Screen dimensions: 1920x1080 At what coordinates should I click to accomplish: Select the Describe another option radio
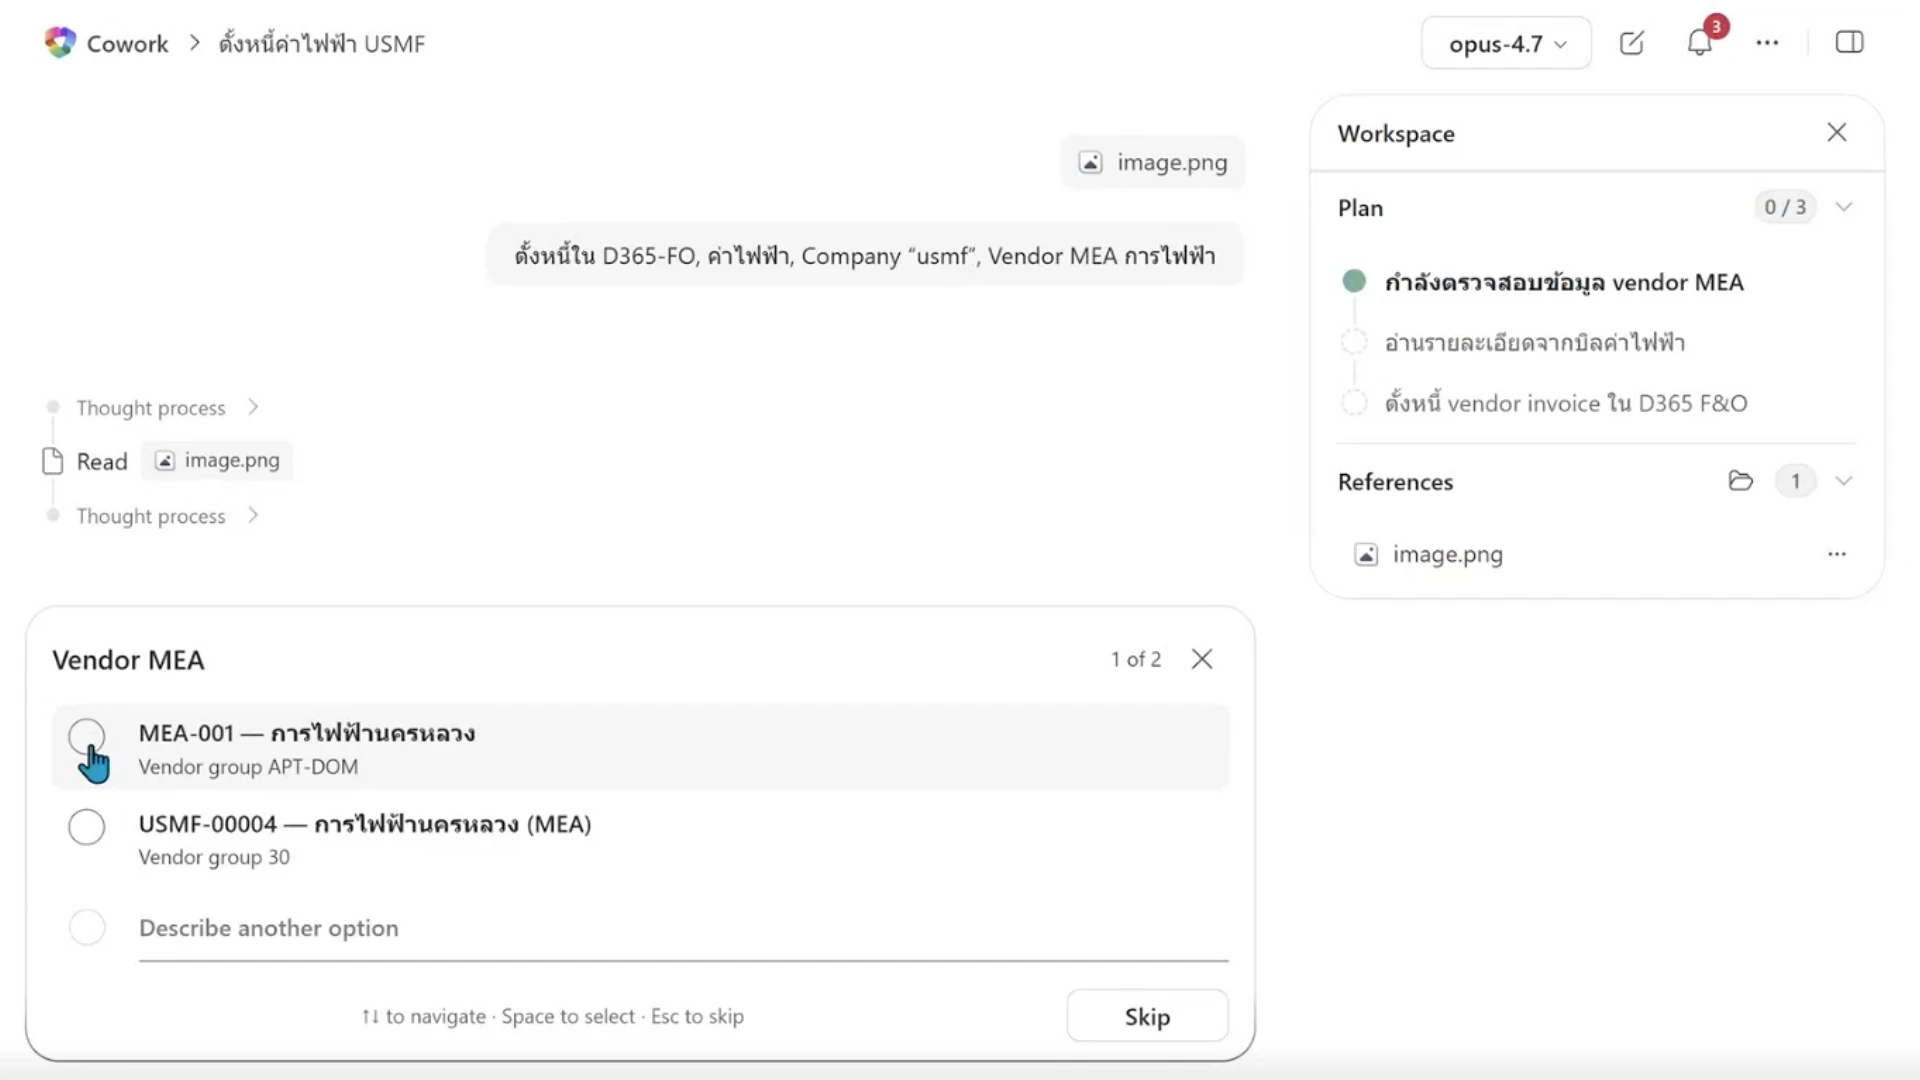click(x=87, y=927)
